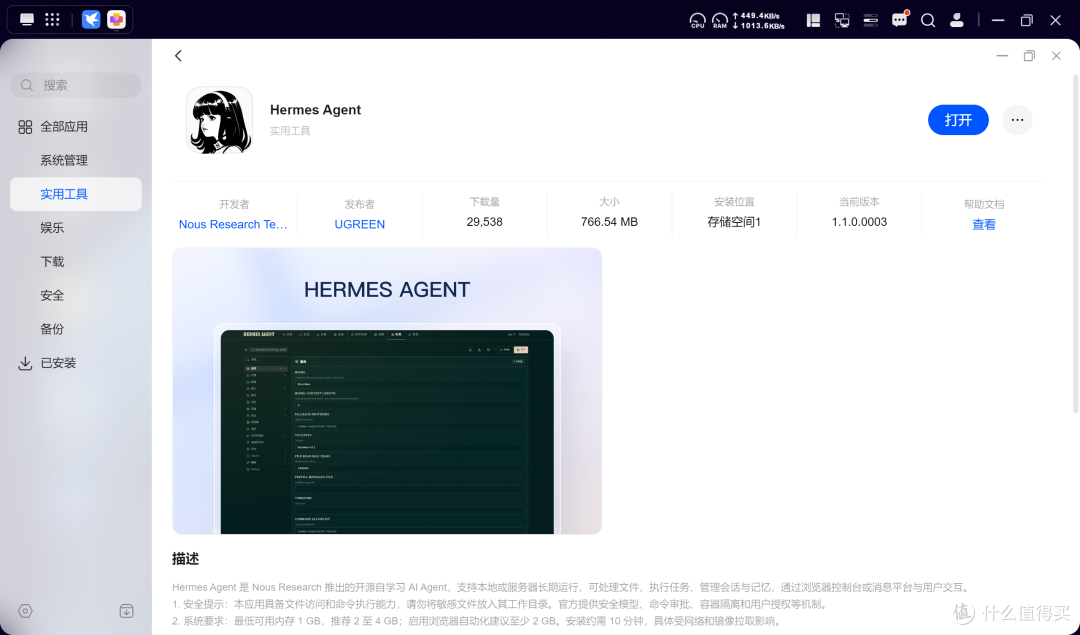The image size is (1080, 635).
Task: Select the 娱乐 category
Action: pos(76,228)
